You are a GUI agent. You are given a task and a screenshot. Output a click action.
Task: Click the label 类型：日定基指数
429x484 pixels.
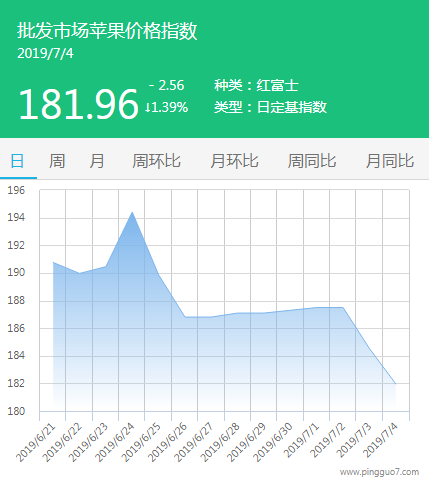(x=270, y=107)
